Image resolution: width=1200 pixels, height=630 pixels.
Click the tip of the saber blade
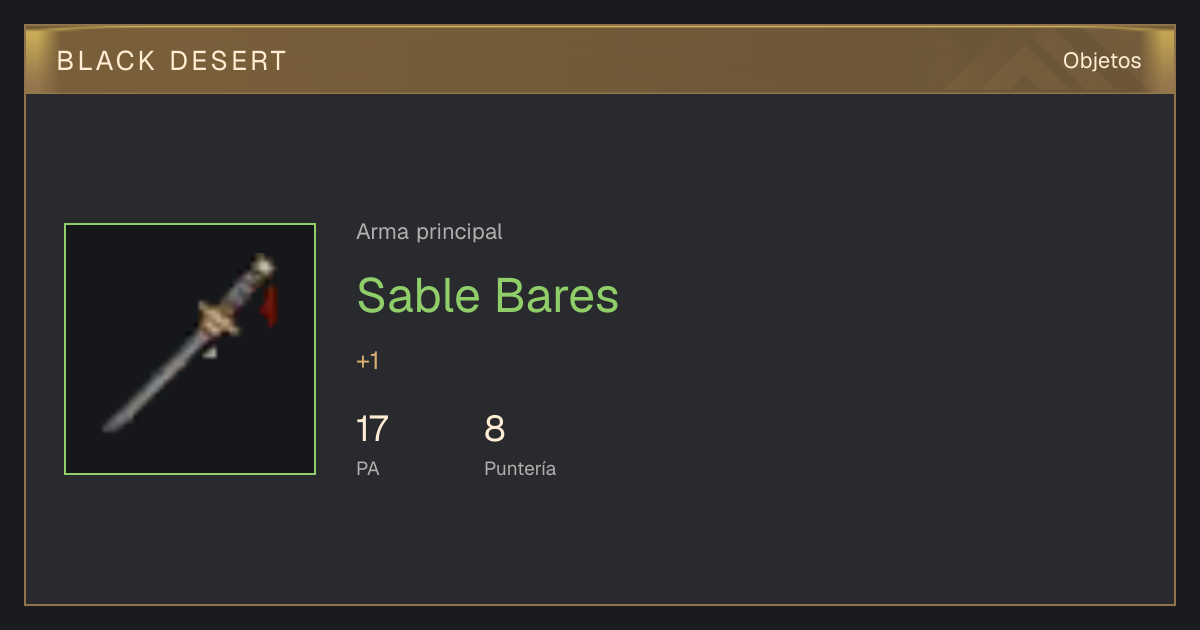coord(109,426)
